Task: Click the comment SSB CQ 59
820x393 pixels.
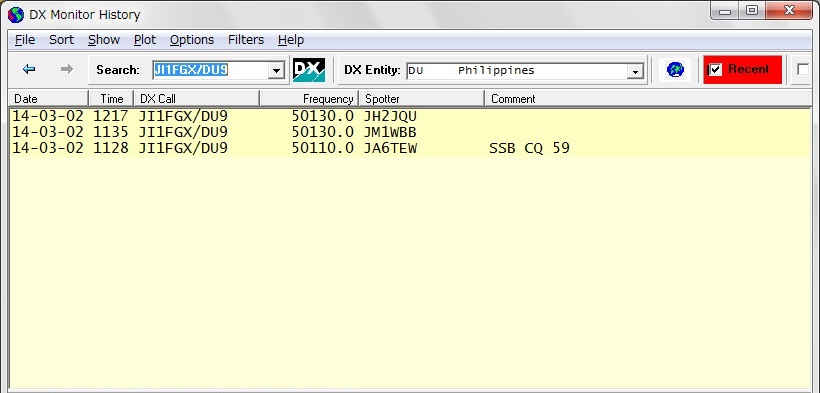Action: click(529, 148)
